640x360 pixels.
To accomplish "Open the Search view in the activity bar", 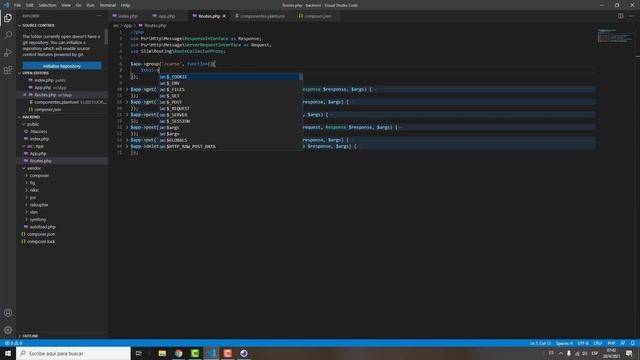I will point(8,36).
